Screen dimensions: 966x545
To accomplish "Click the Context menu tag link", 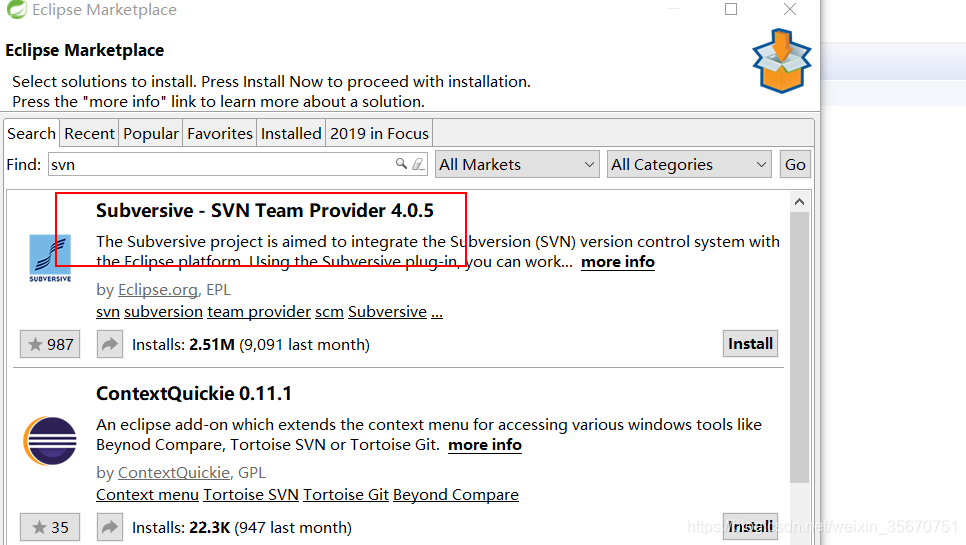I will (x=147, y=495).
